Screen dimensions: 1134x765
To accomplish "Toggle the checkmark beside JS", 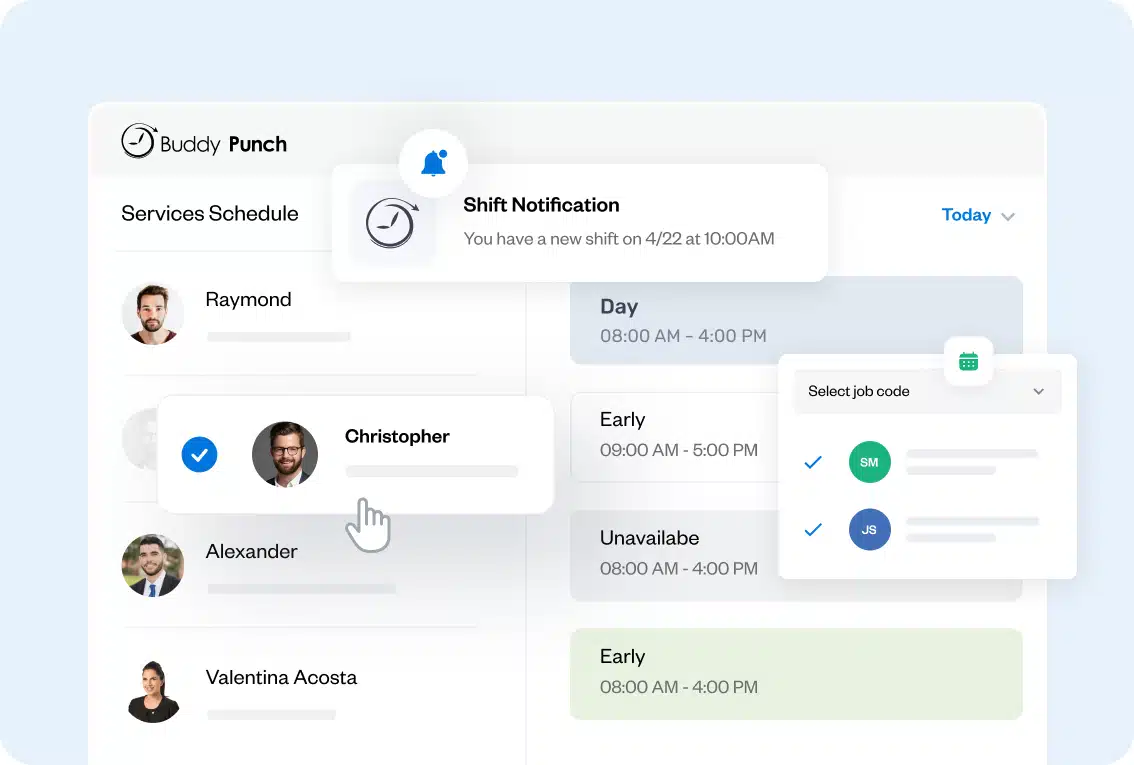I will [813, 530].
